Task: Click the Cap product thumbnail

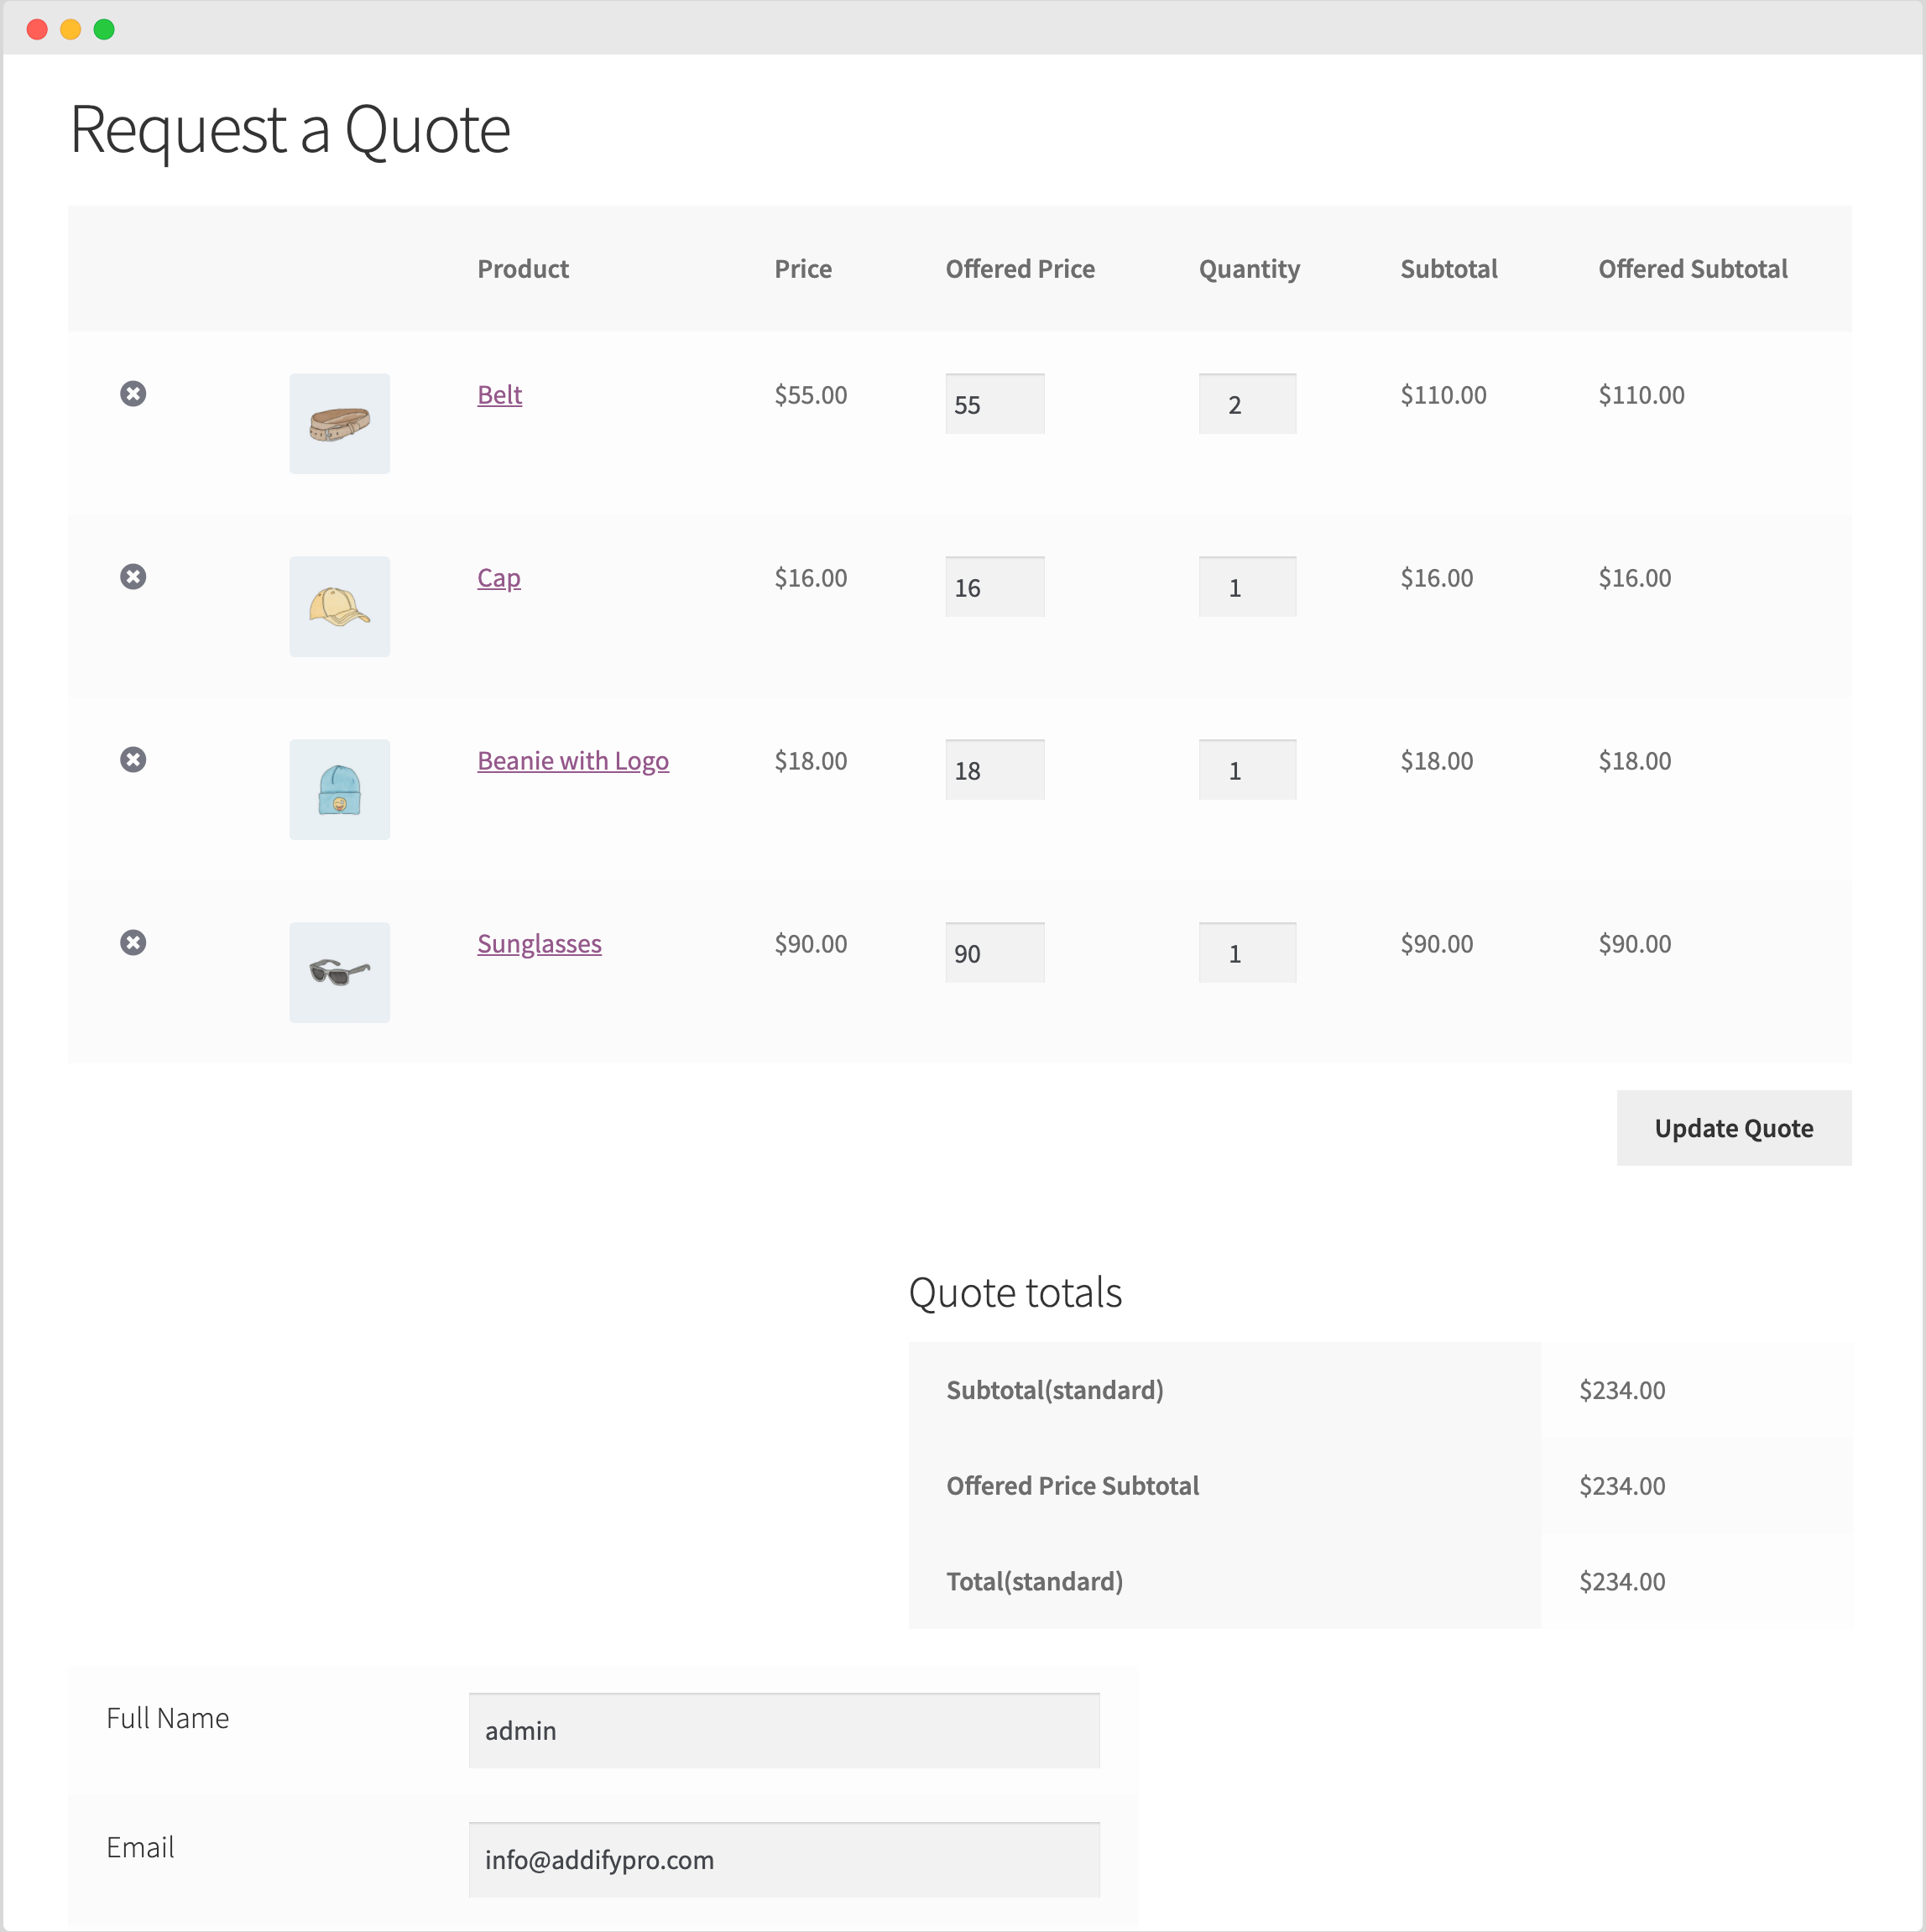Action: click(x=339, y=606)
